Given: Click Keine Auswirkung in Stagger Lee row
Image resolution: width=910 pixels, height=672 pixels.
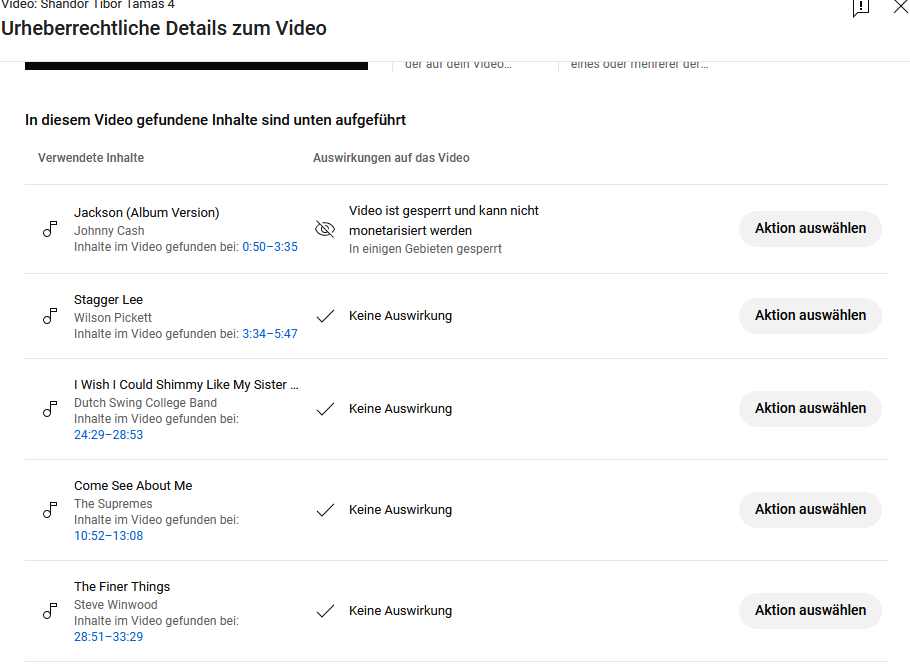Looking at the screenshot, I should [x=400, y=316].
